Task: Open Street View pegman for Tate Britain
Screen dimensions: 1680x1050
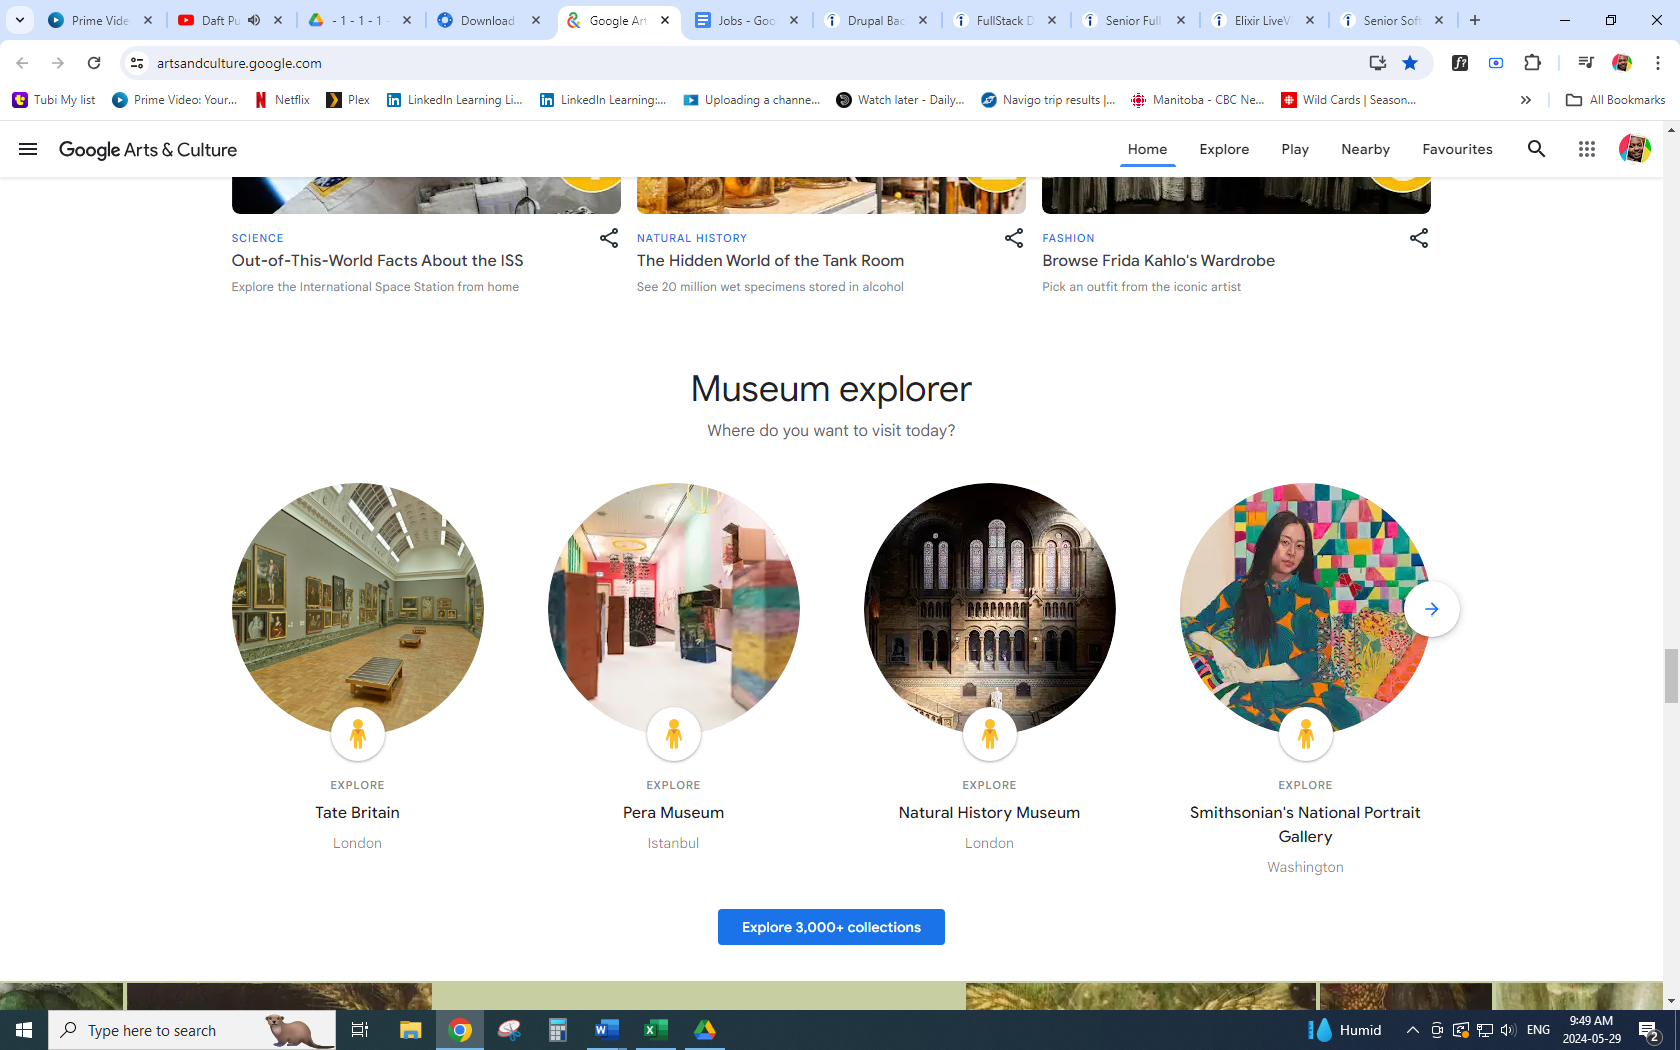Action: coord(357,734)
